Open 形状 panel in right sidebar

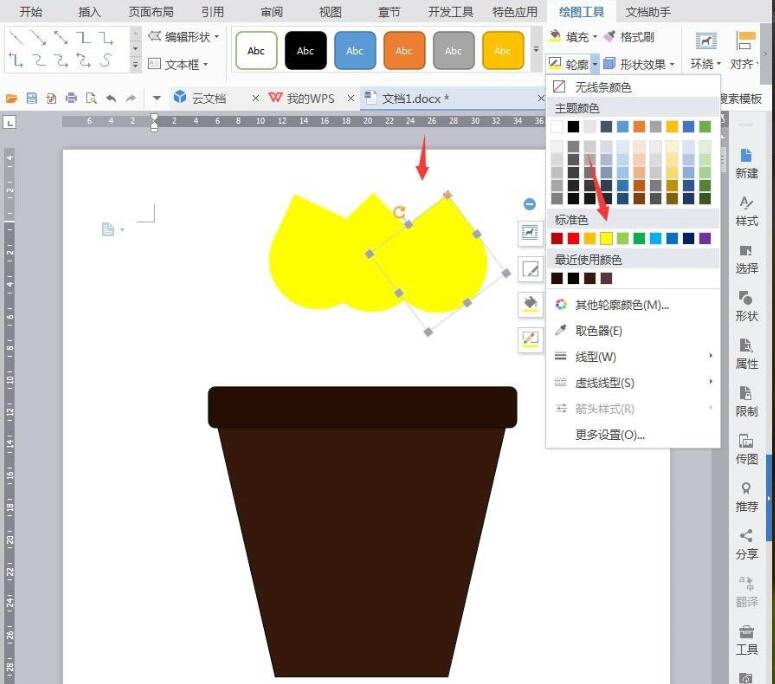pyautogui.click(x=746, y=306)
